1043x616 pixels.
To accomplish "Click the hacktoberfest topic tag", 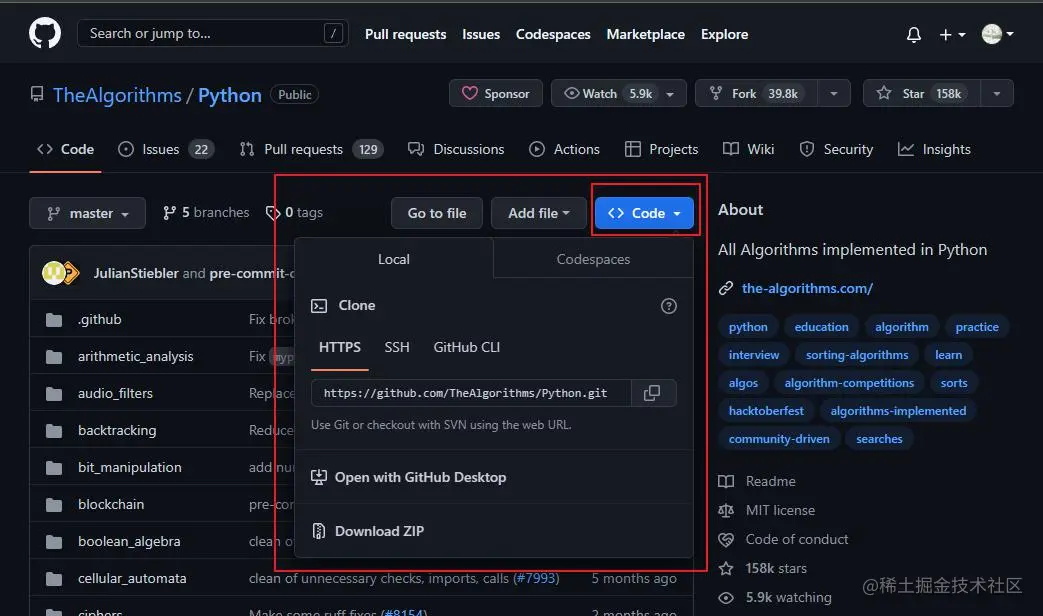I will [x=766, y=410].
